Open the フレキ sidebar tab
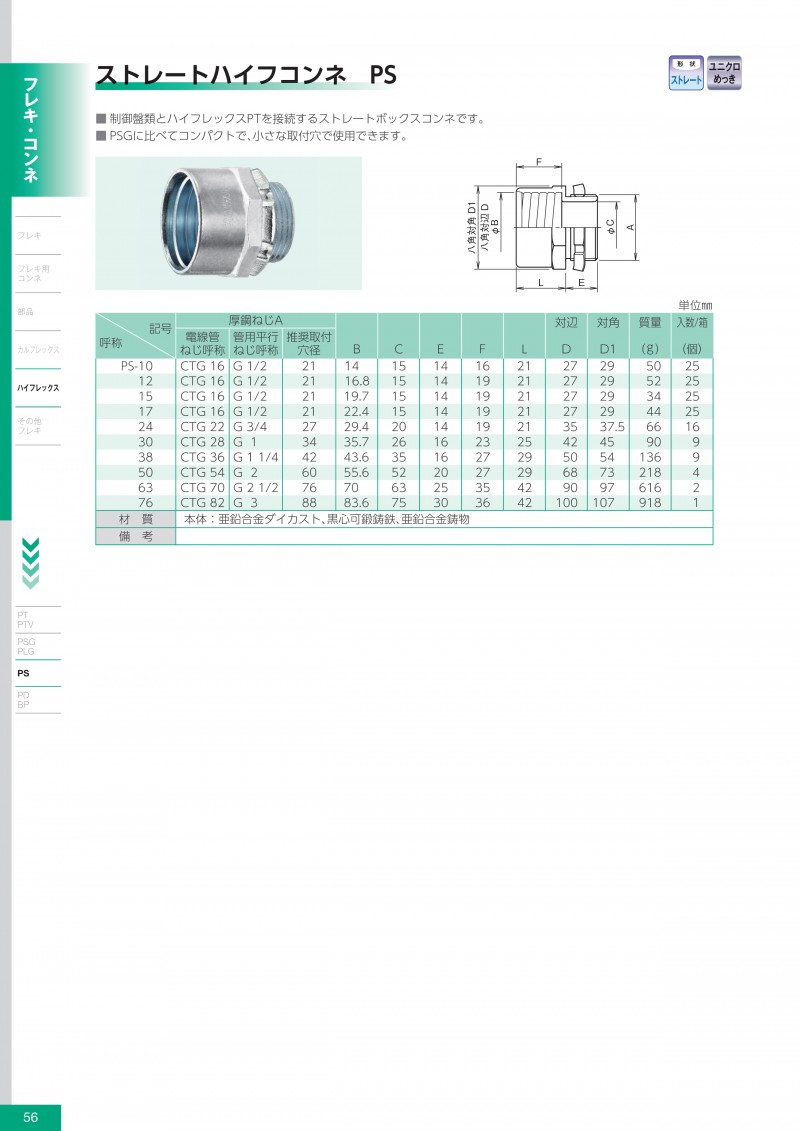Image resolution: width=800 pixels, height=1131 pixels. click(30, 235)
